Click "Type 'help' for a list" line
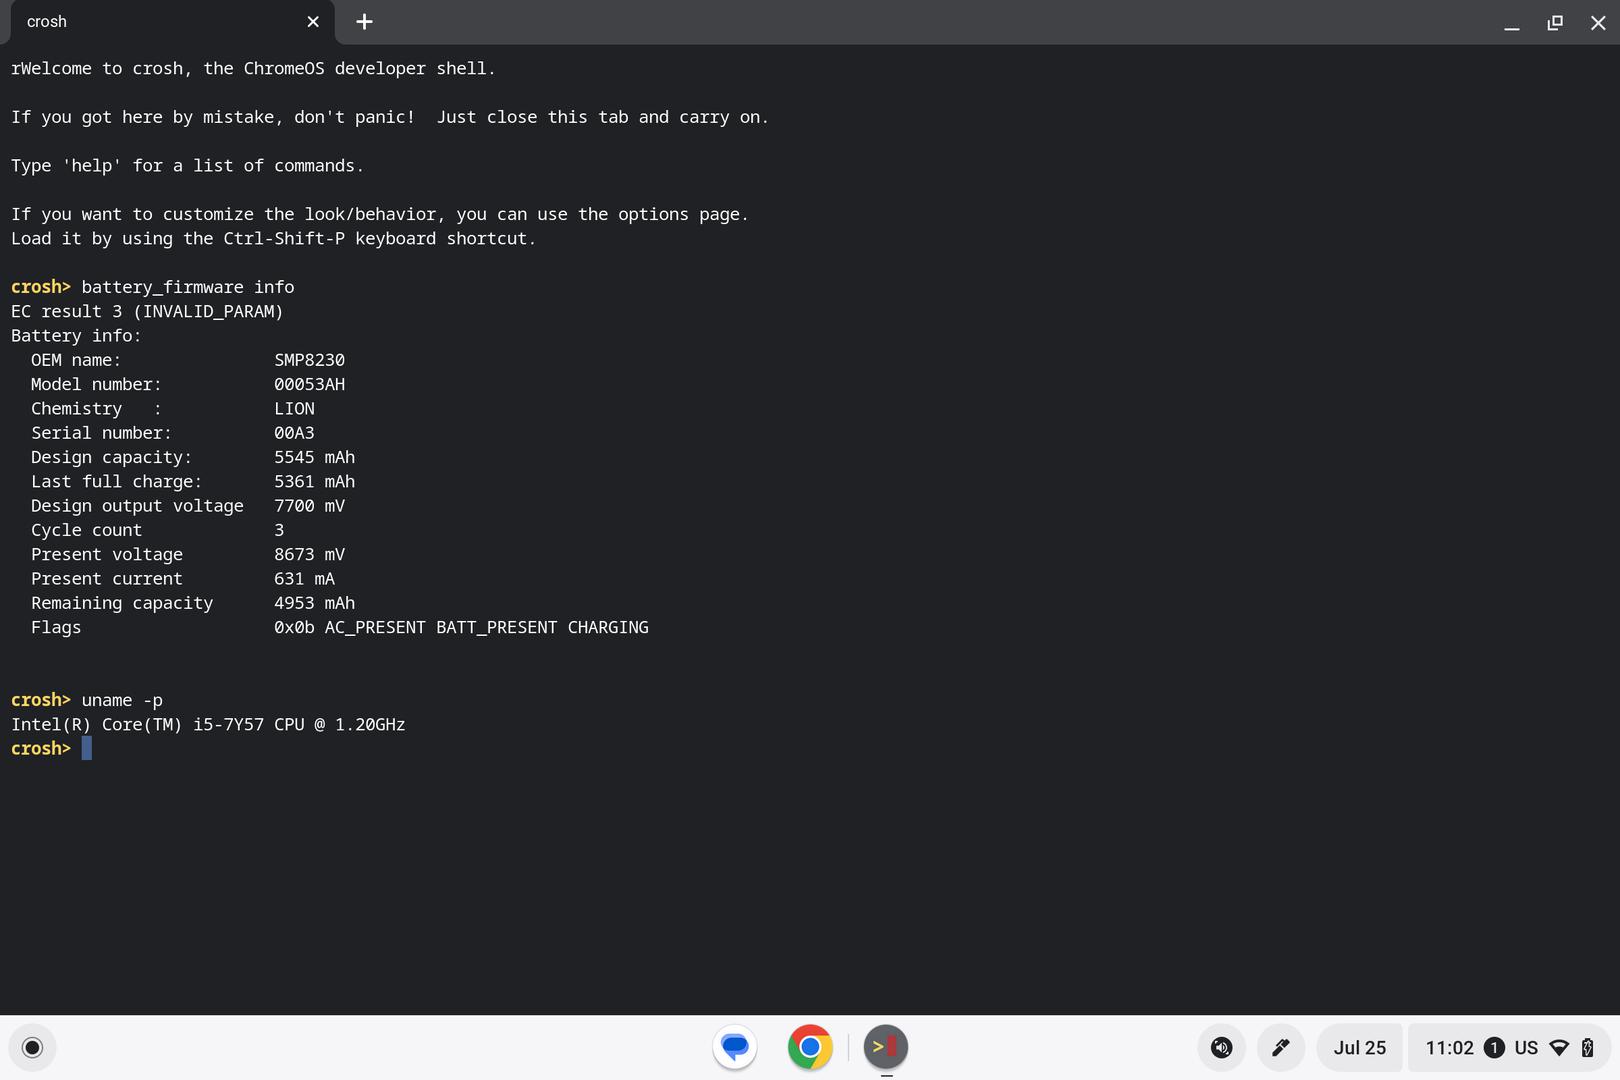1620x1080 pixels. click(x=187, y=165)
